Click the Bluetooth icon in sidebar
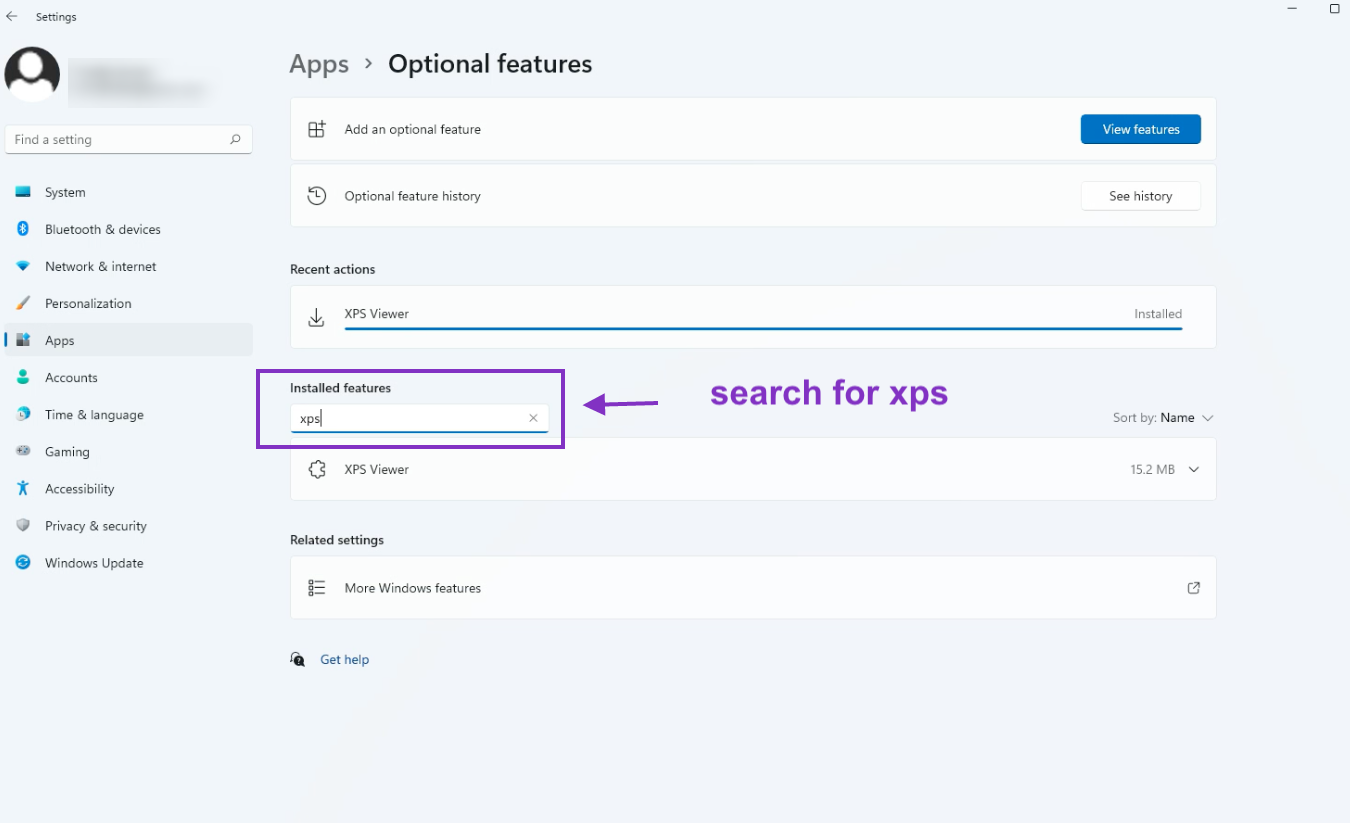The height and width of the screenshot is (823, 1350). pyautogui.click(x=23, y=229)
